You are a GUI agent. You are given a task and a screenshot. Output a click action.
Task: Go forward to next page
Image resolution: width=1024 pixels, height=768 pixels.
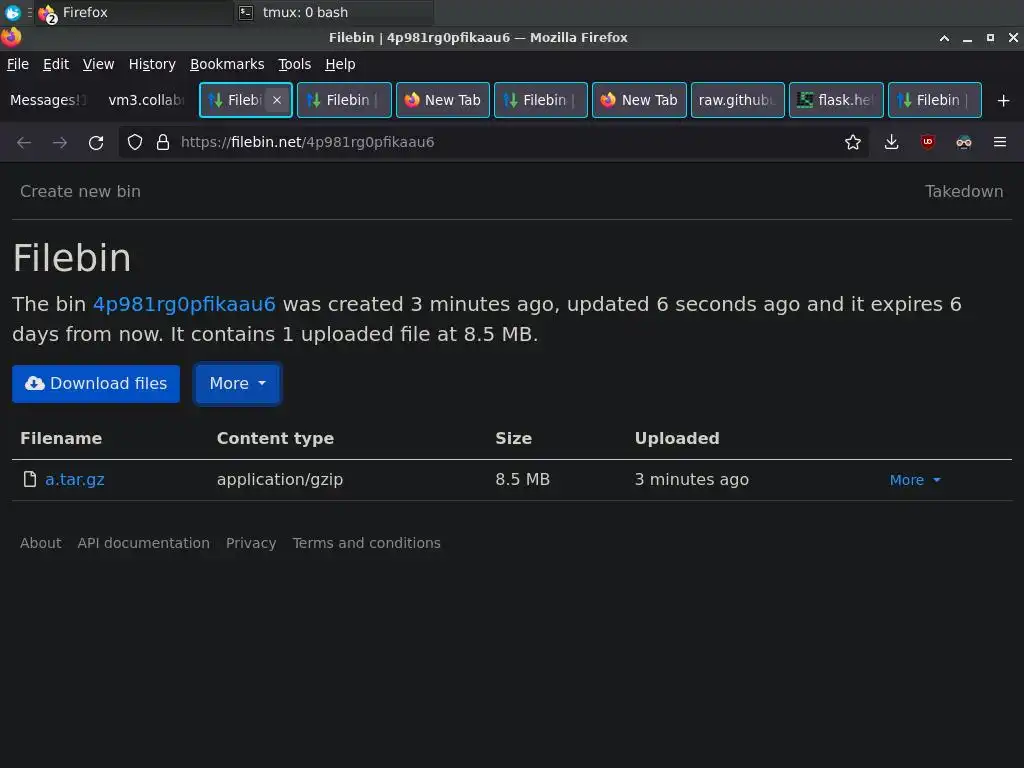pyautogui.click(x=60, y=142)
